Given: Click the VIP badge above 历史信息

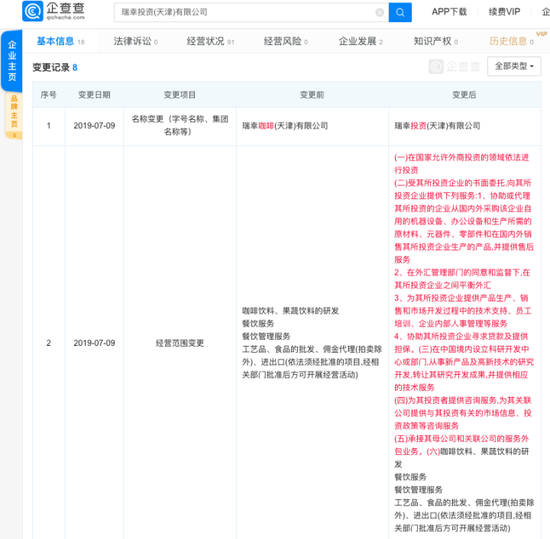Looking at the screenshot, I should click(541, 34).
